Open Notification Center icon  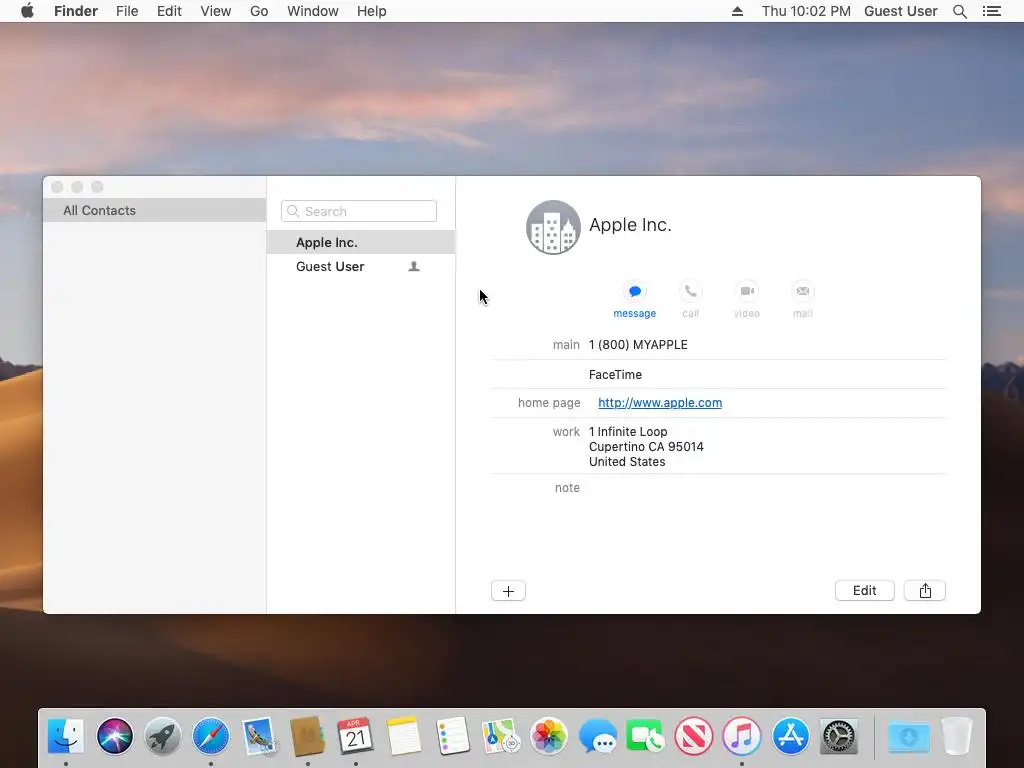click(991, 11)
